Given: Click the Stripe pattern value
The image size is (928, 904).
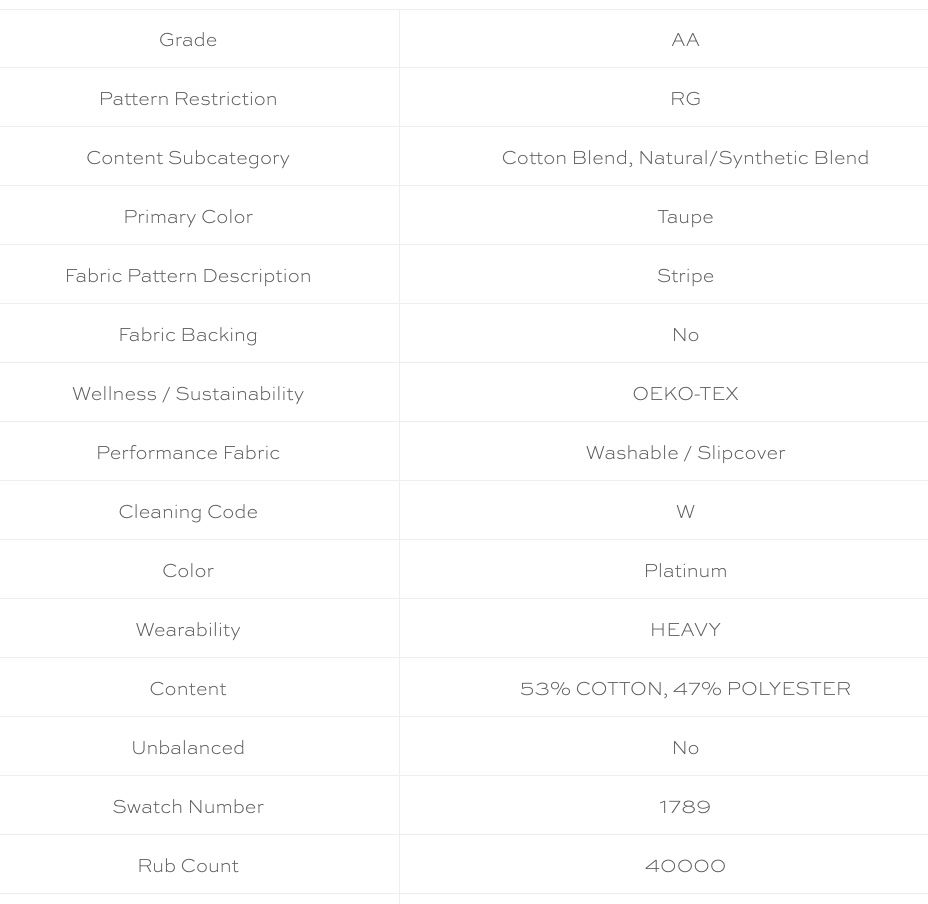Looking at the screenshot, I should pos(685,276).
